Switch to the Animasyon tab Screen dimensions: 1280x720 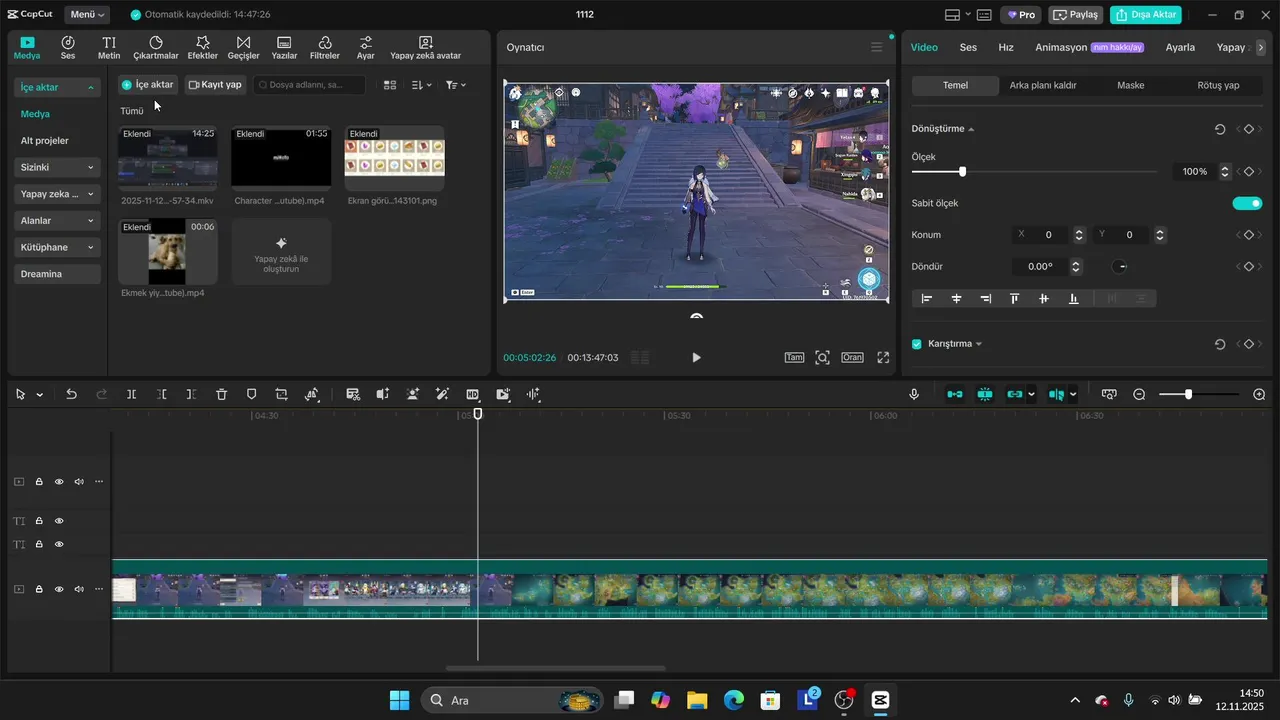pos(1061,47)
